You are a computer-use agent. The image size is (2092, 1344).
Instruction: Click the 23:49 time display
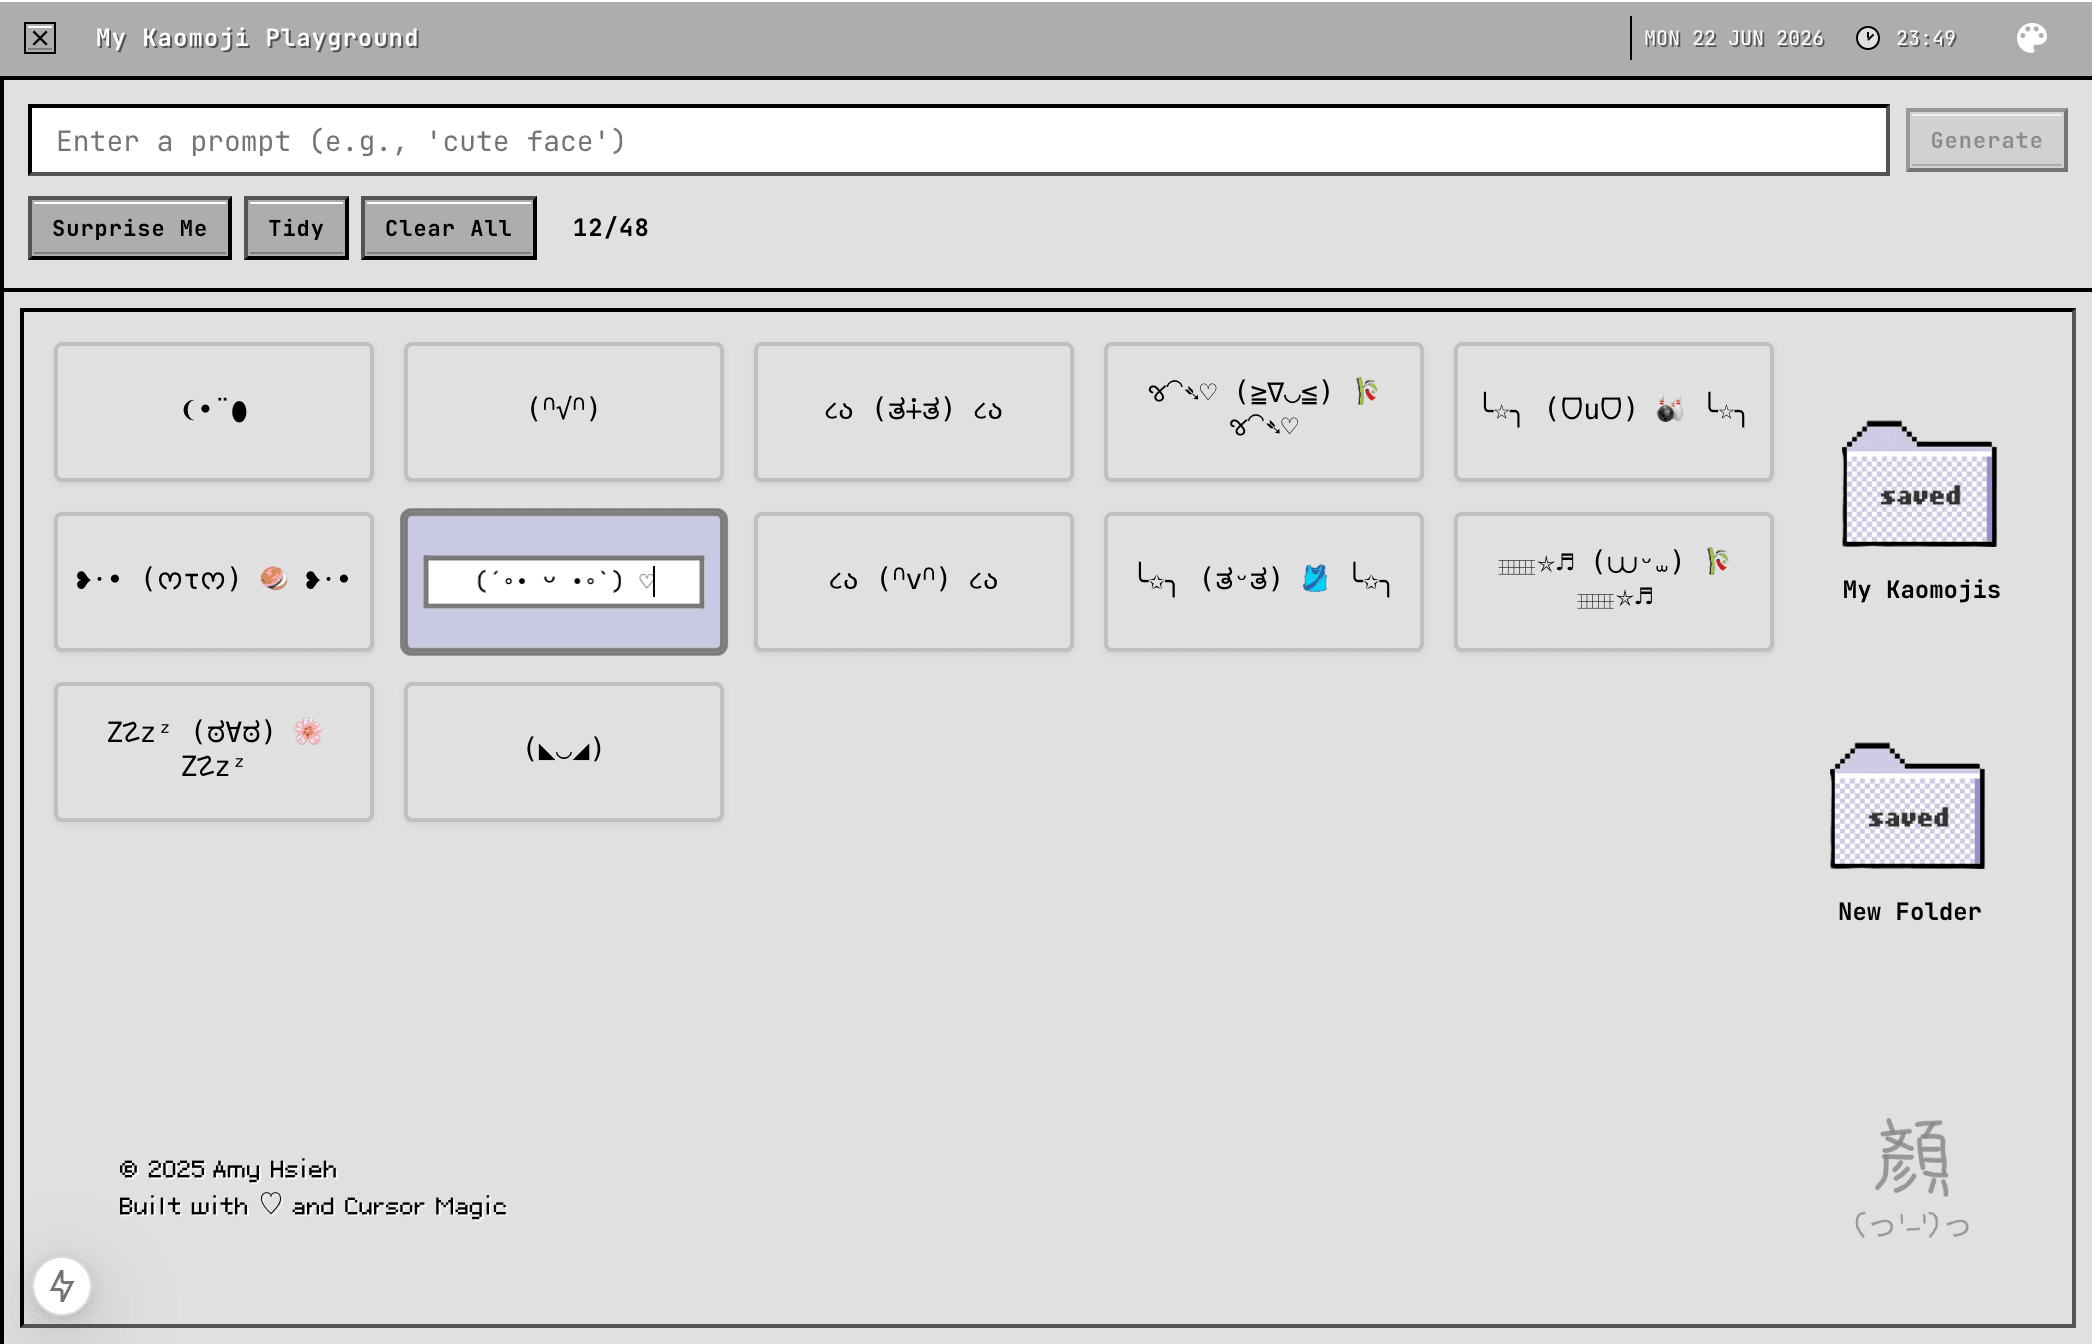coord(1926,38)
